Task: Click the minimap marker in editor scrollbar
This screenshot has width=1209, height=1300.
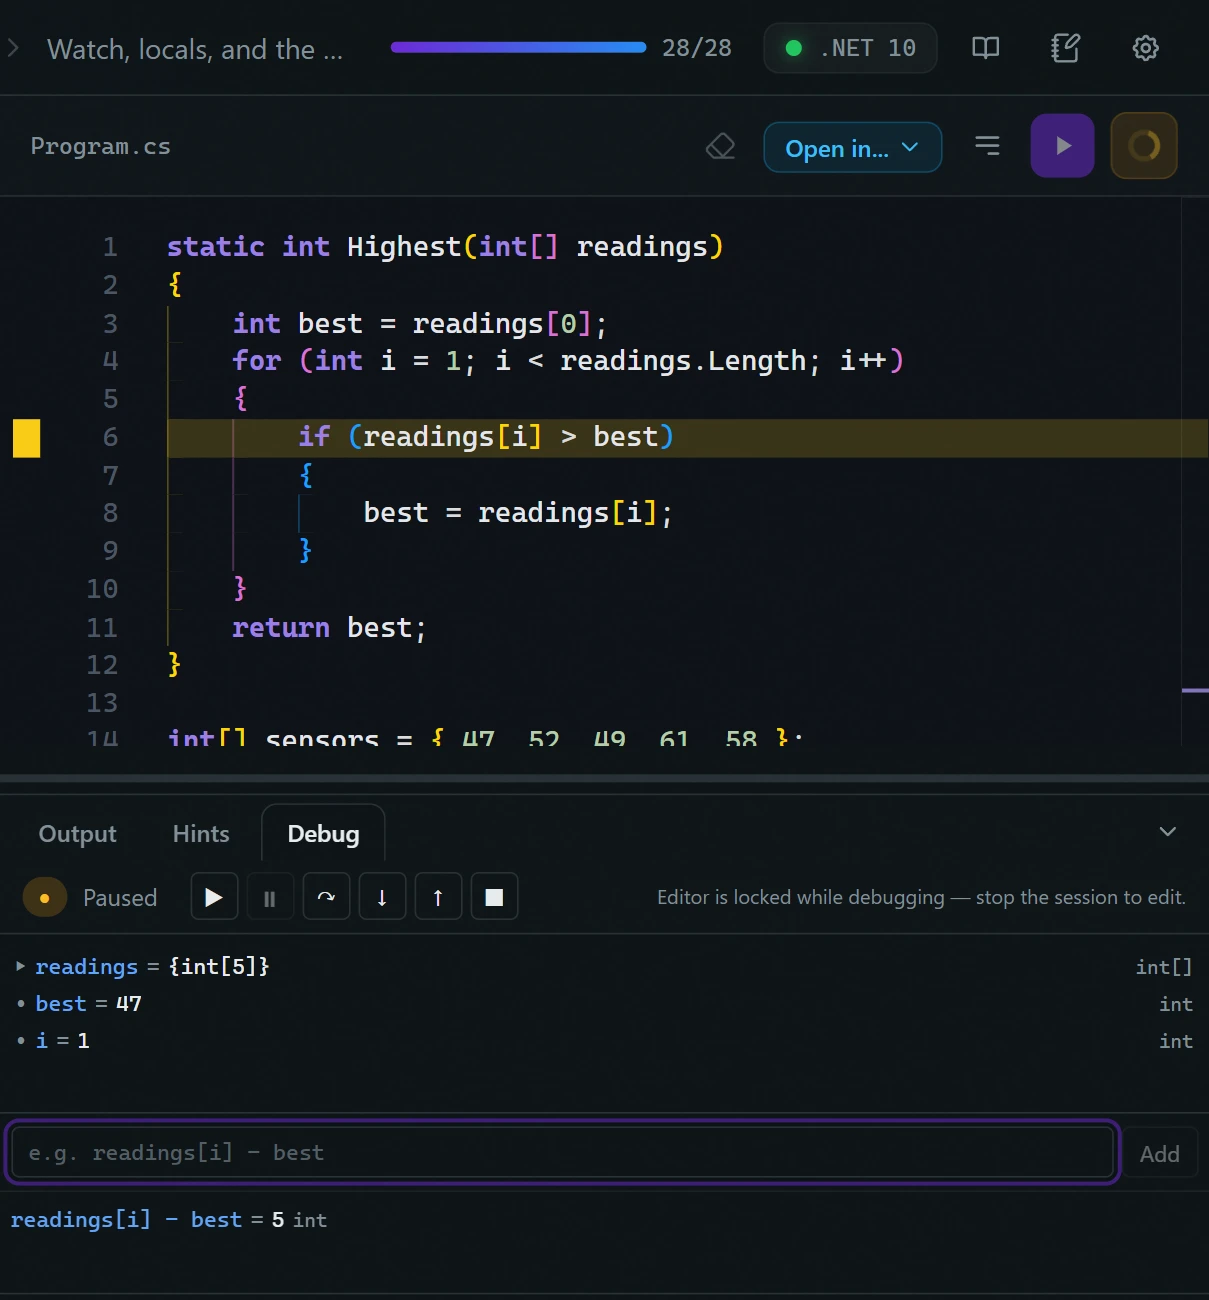Action: coord(1195,690)
